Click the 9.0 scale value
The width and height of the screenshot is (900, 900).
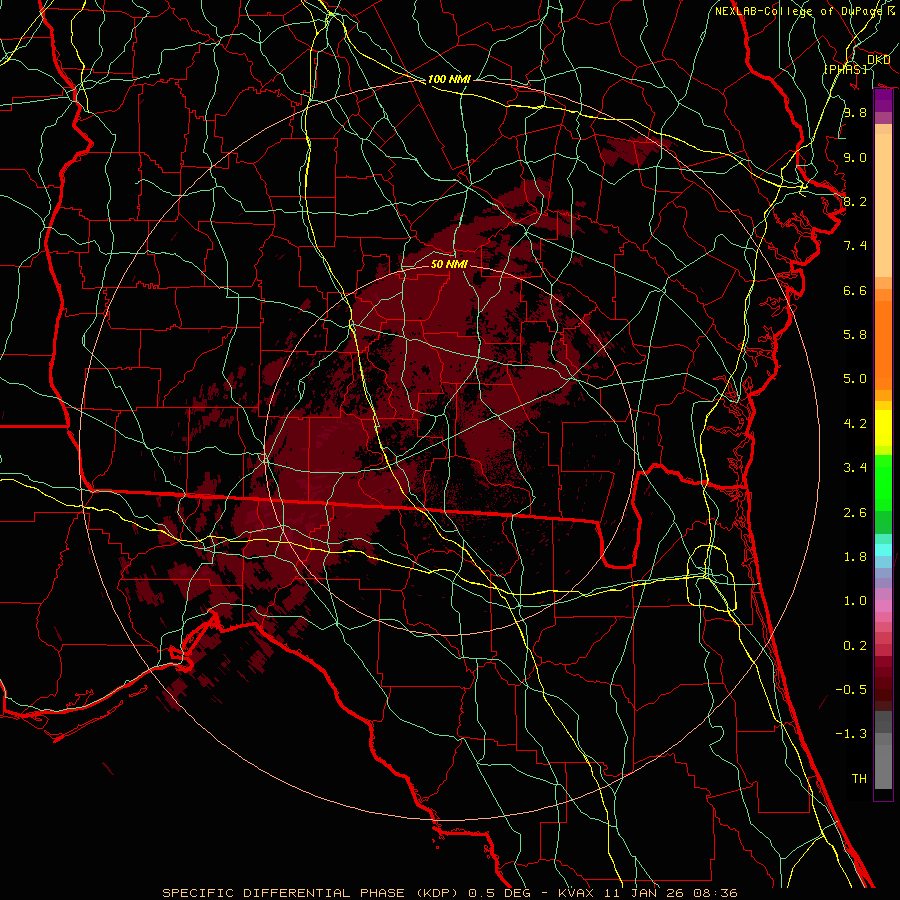[855, 157]
